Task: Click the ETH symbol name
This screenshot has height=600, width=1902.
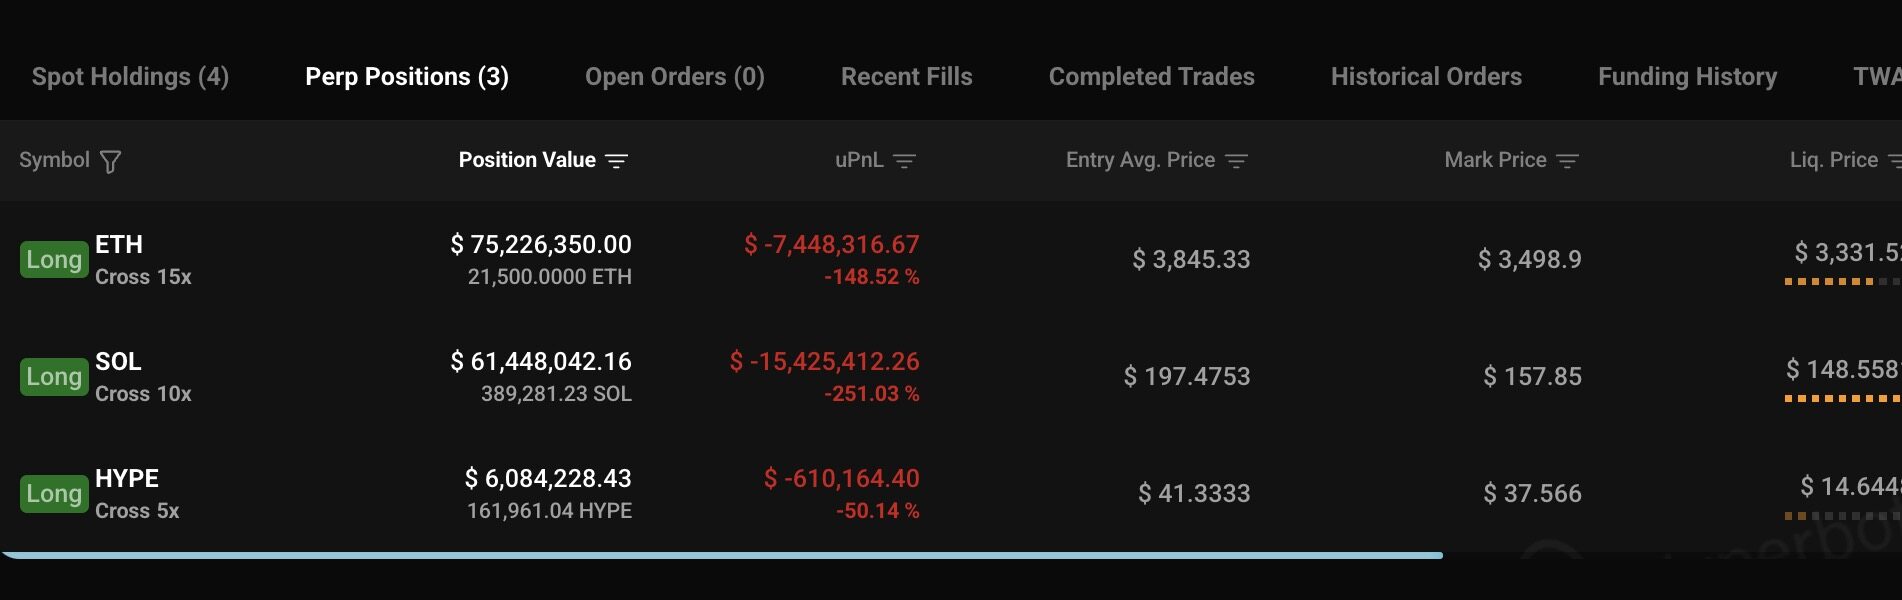Action: [x=119, y=245]
